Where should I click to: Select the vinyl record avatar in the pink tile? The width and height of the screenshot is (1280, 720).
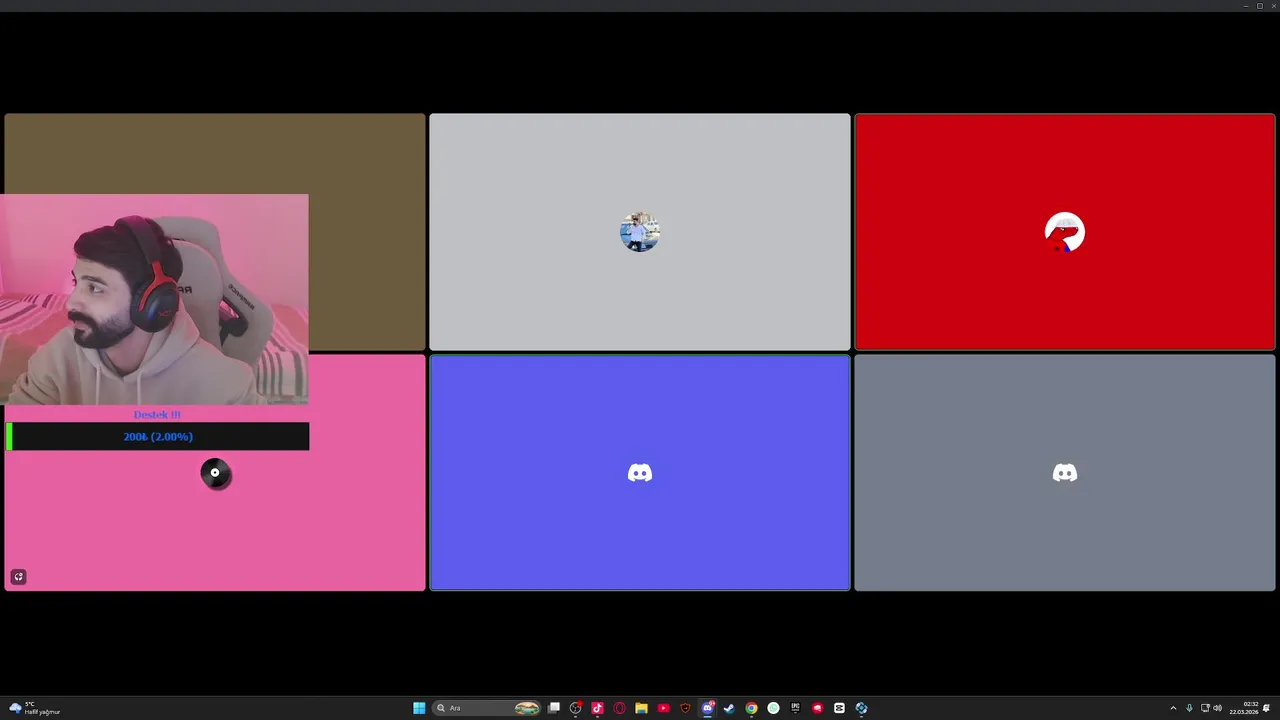point(215,473)
